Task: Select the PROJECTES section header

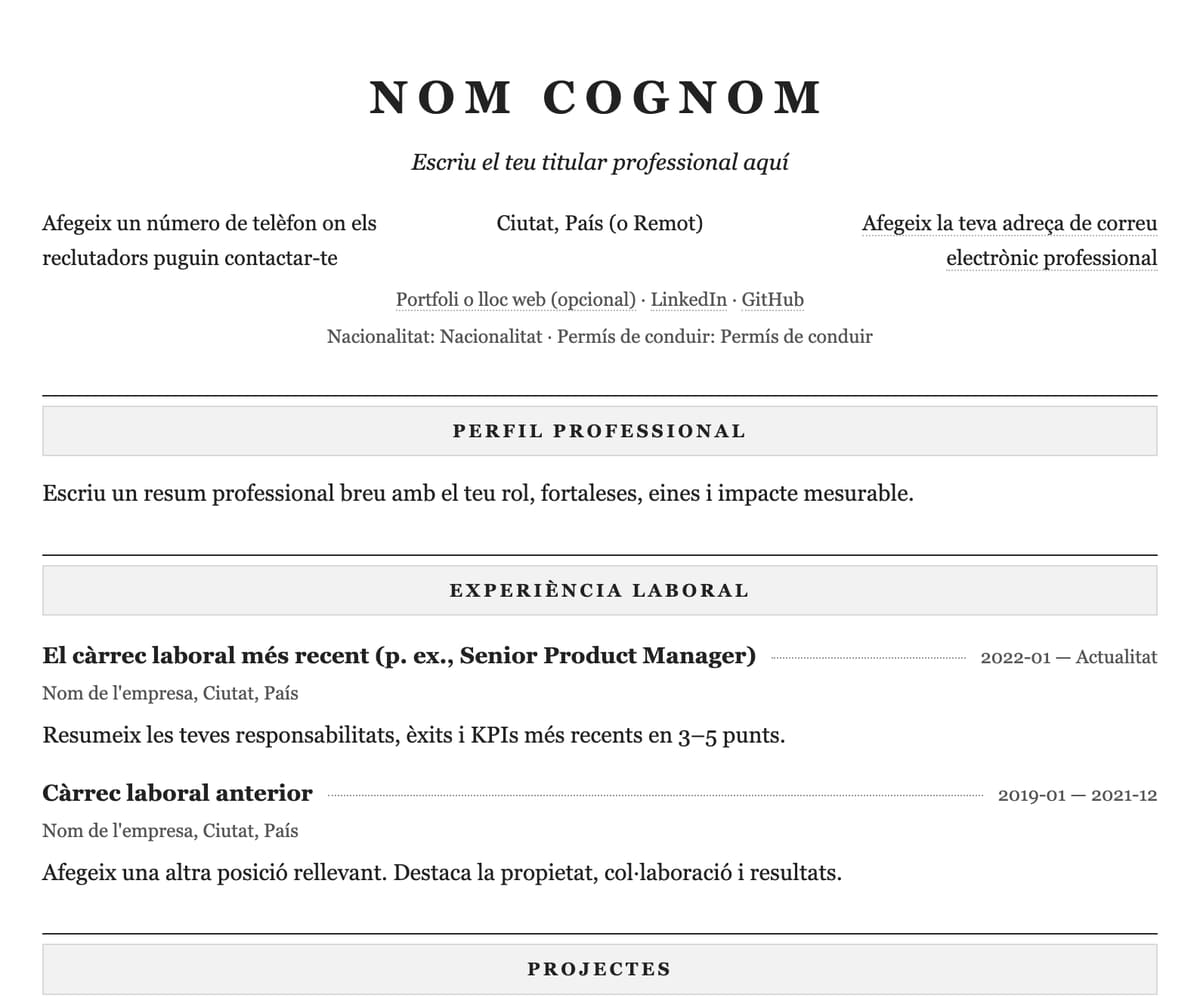Action: (x=600, y=969)
